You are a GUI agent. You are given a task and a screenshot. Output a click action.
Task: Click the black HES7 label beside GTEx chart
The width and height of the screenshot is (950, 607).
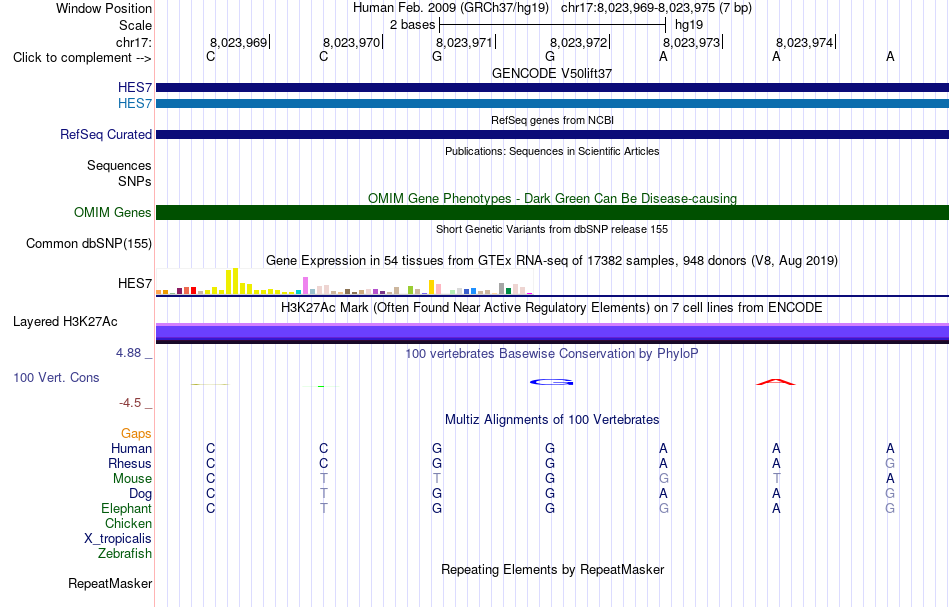pyautogui.click(x=135, y=283)
